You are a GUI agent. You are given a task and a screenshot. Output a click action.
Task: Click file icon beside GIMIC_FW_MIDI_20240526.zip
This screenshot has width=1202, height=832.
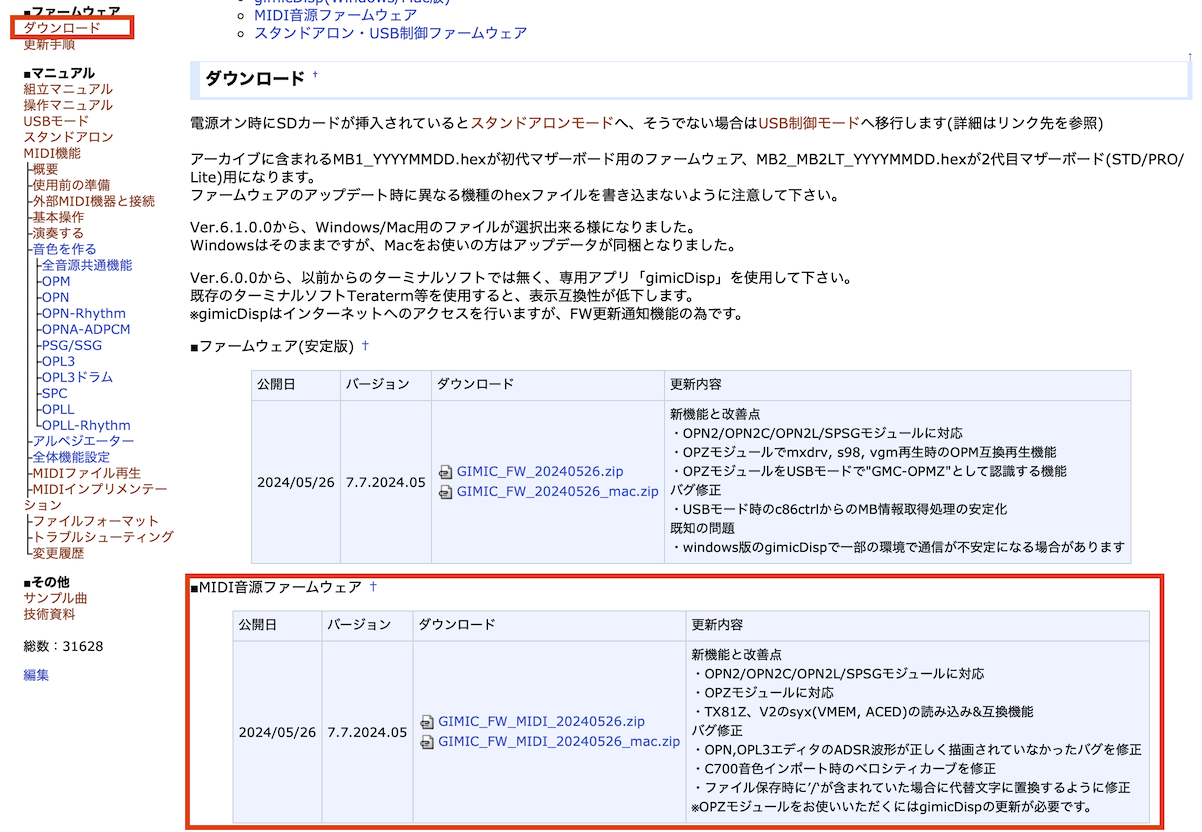(x=428, y=722)
